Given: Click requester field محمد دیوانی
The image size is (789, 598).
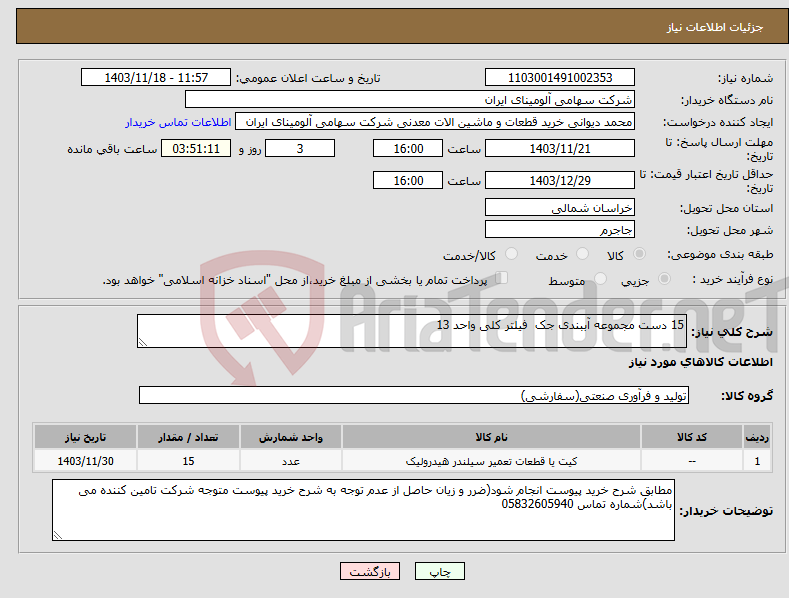Looking at the screenshot, I should tap(435, 122).
